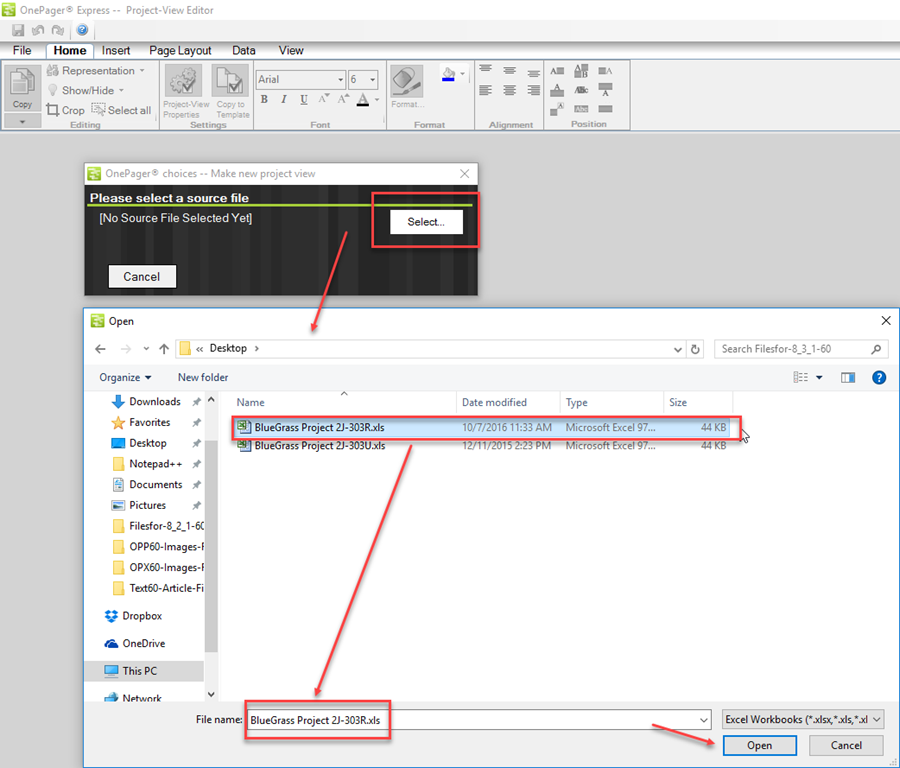Open the font color picker arrow
This screenshot has width=900, height=768.
[377, 99]
